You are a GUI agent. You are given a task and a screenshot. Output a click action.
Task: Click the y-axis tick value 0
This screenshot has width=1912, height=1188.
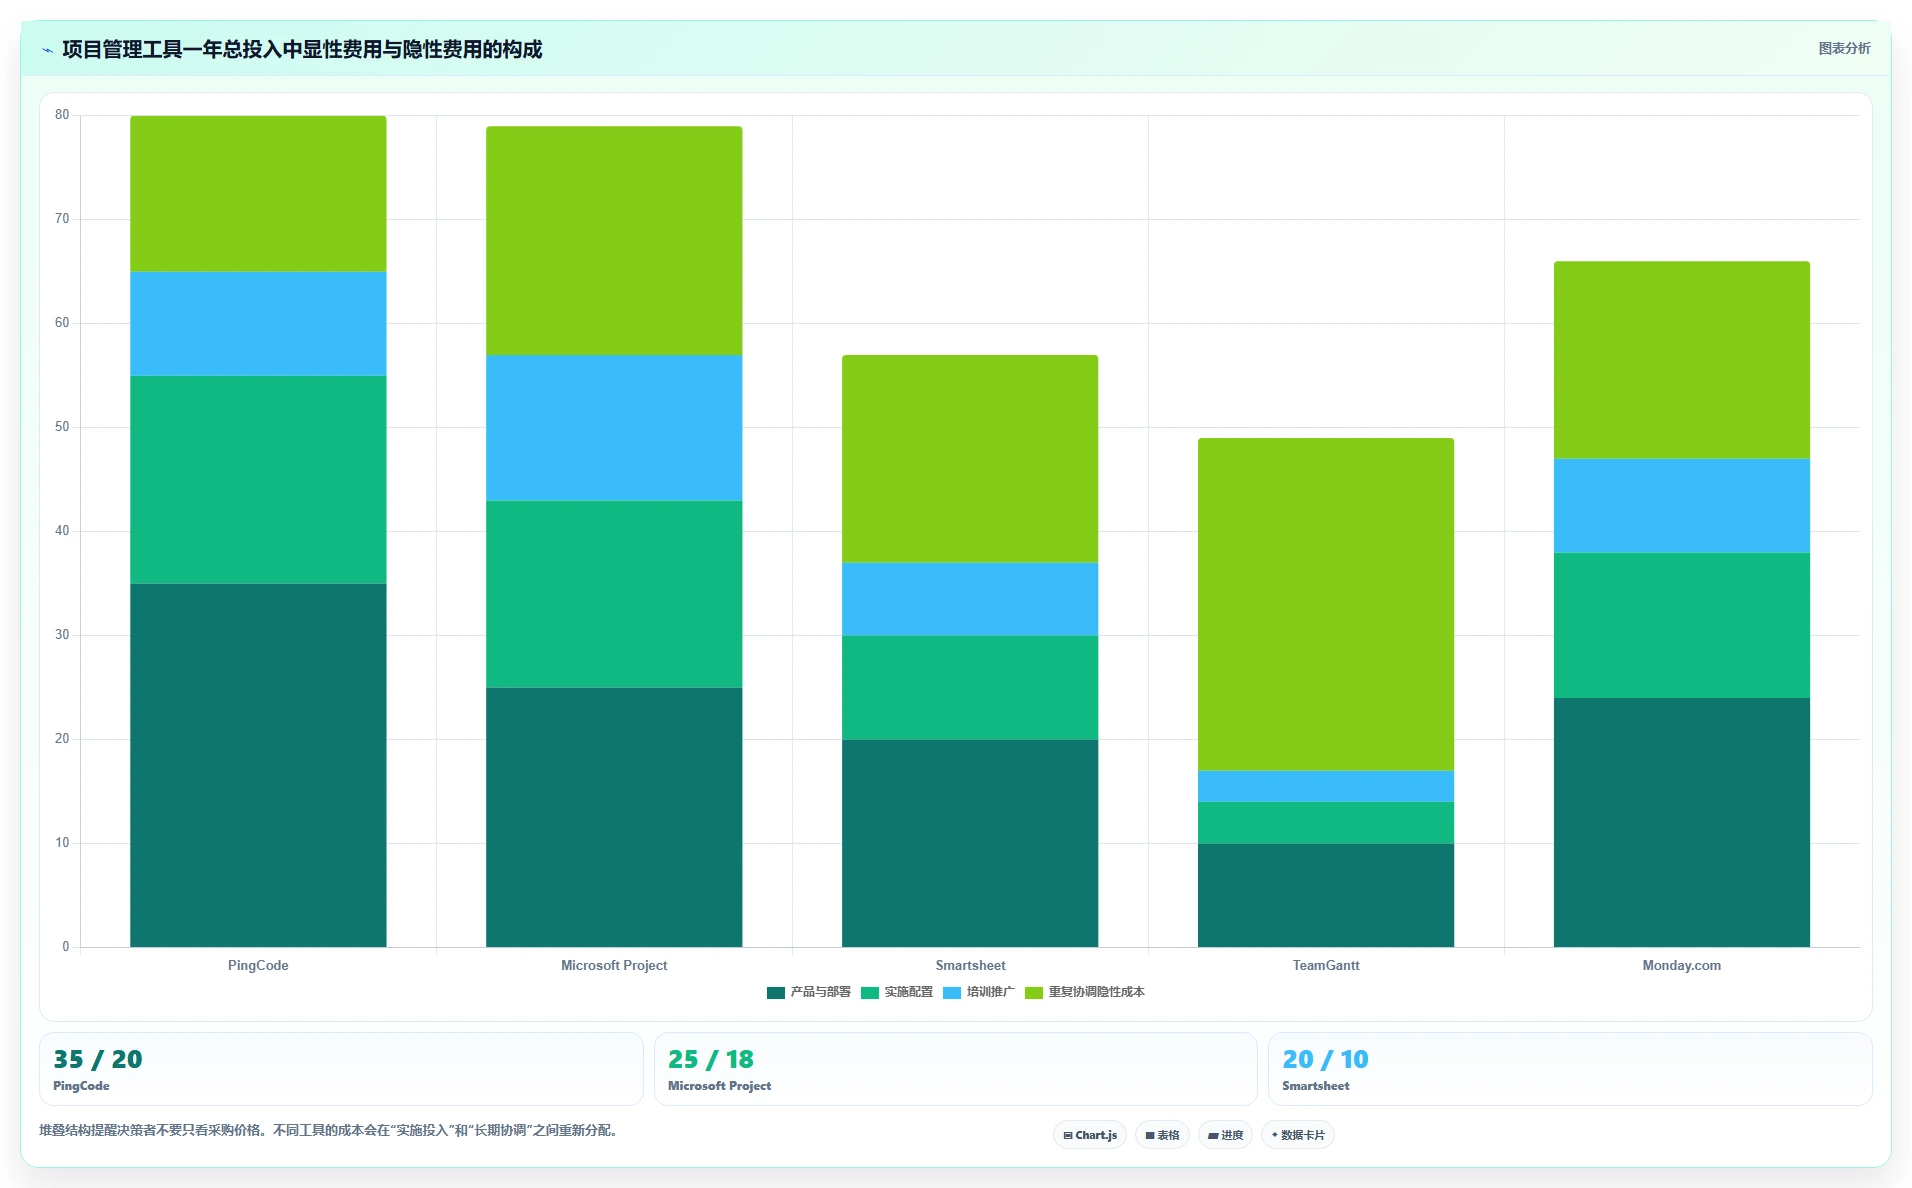point(66,947)
